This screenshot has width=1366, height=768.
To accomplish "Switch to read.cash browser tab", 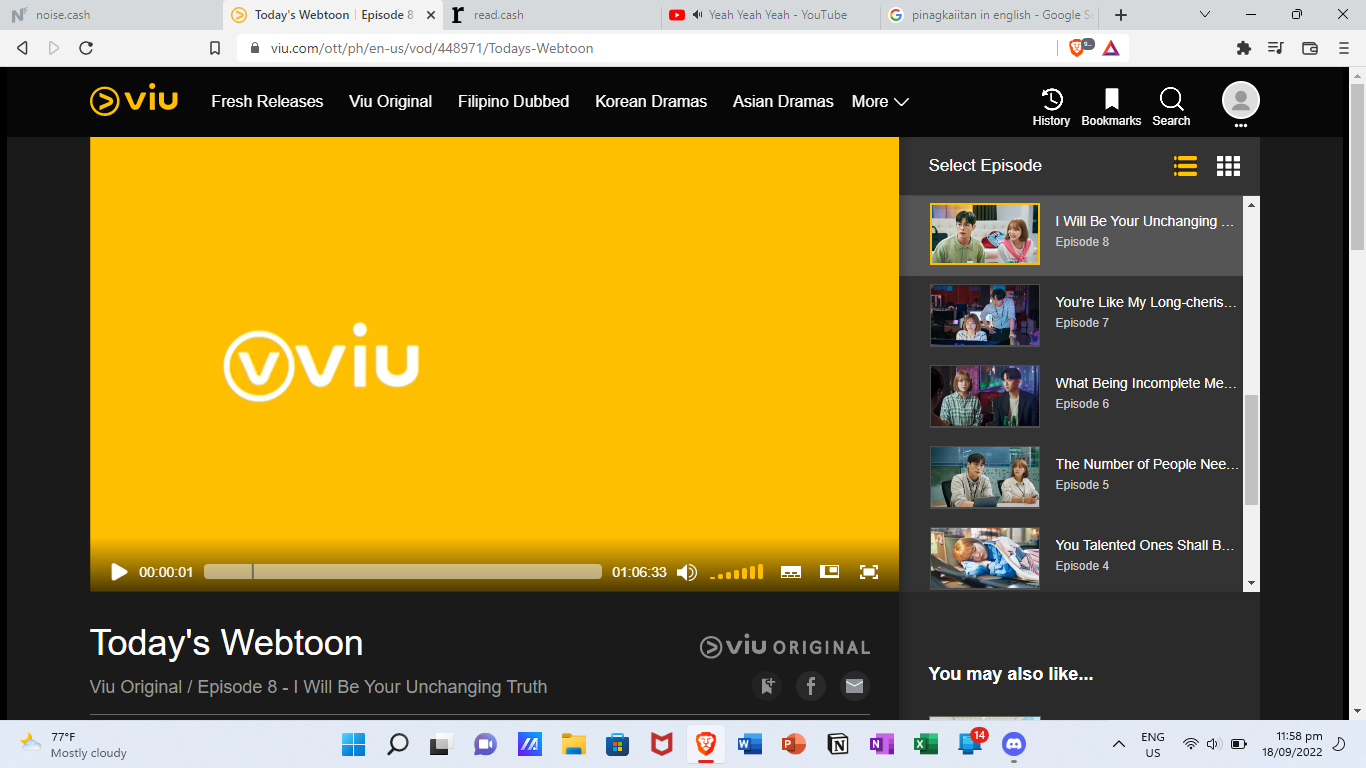I will [550, 15].
